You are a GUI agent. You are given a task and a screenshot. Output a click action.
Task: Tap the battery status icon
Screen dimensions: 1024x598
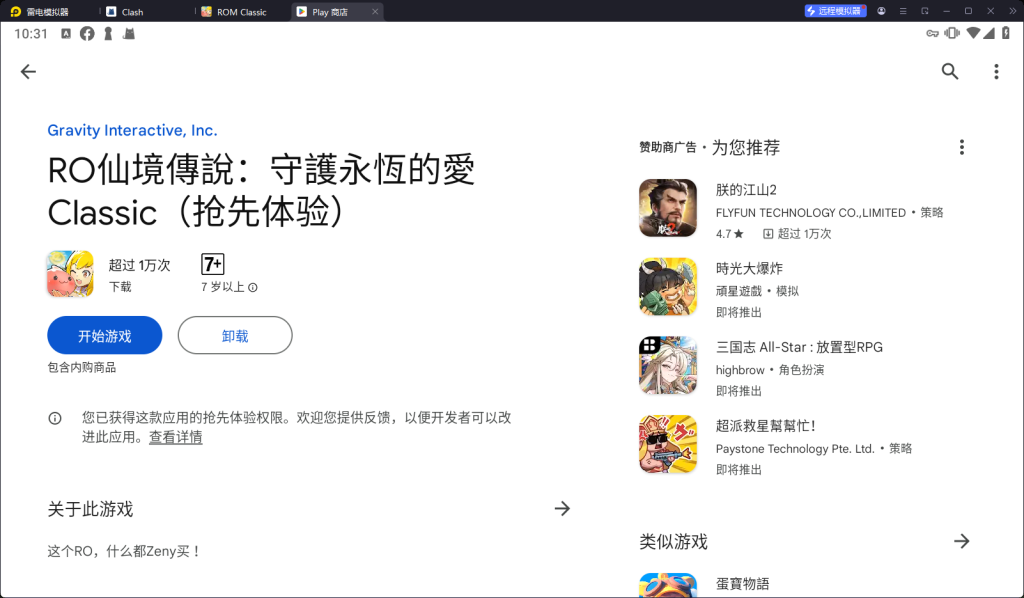[1006, 33]
